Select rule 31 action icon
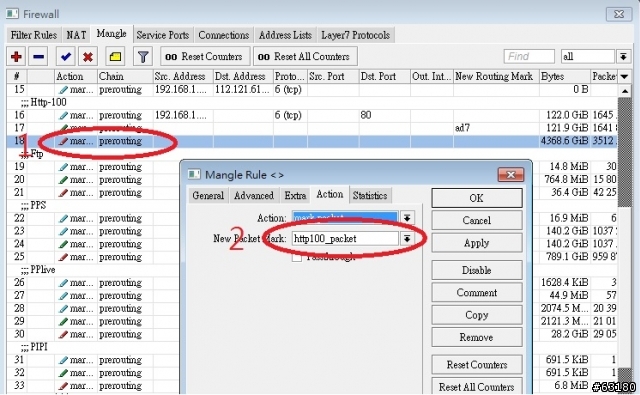 pyautogui.click(x=63, y=360)
